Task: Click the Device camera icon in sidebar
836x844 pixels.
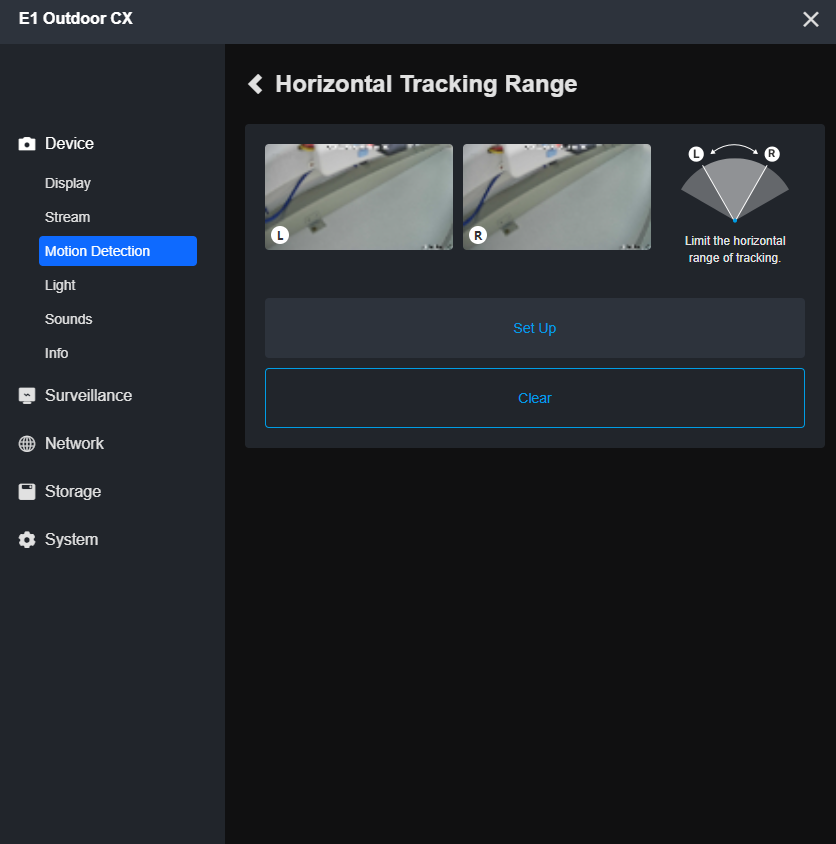Action: (x=27, y=144)
